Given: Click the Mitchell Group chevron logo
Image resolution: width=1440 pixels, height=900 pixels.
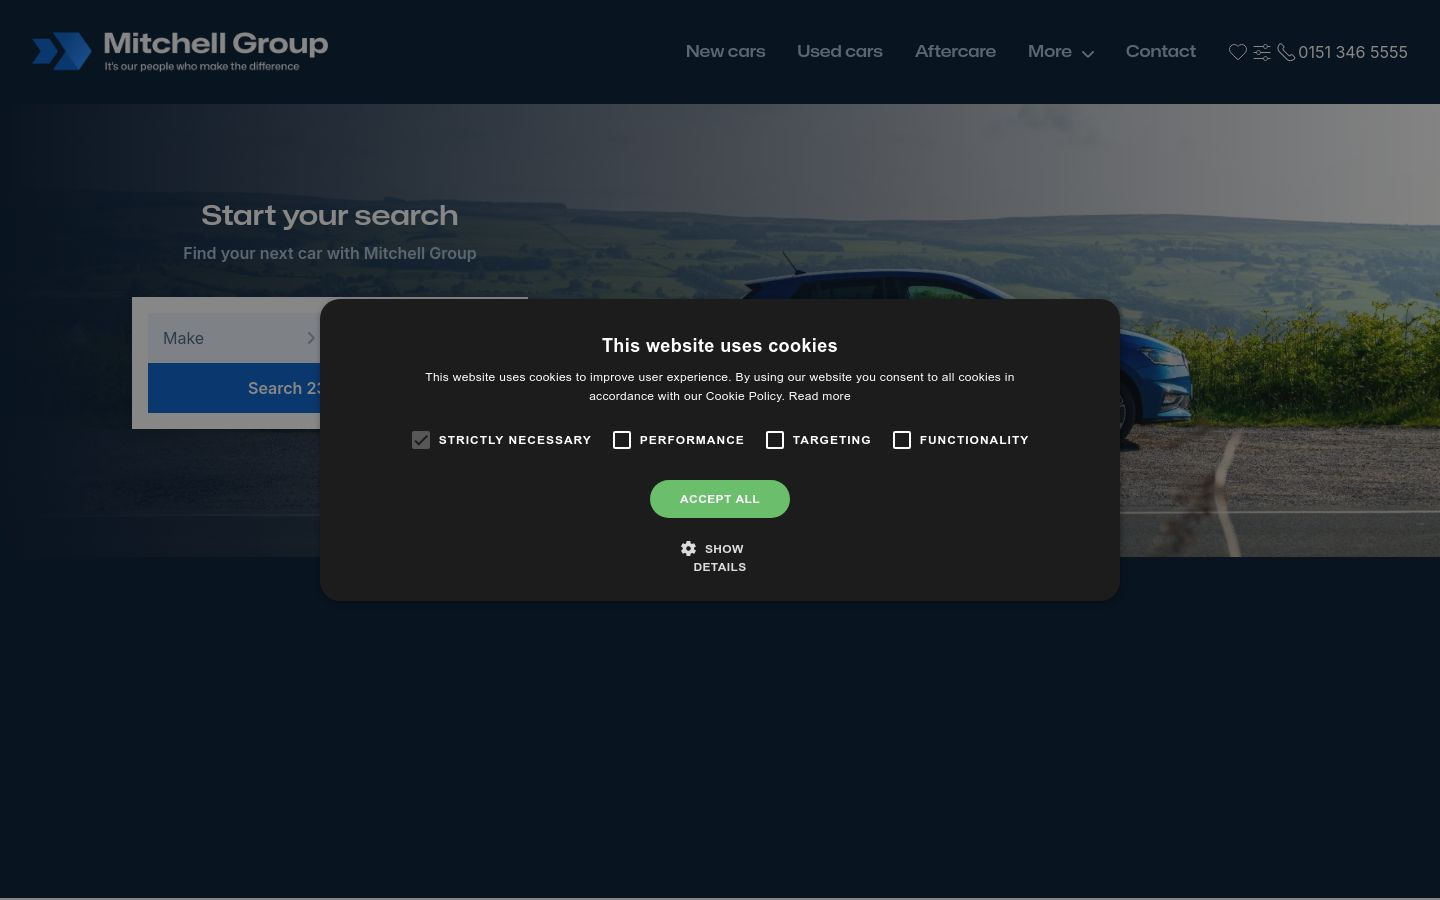Looking at the screenshot, I should click(62, 52).
